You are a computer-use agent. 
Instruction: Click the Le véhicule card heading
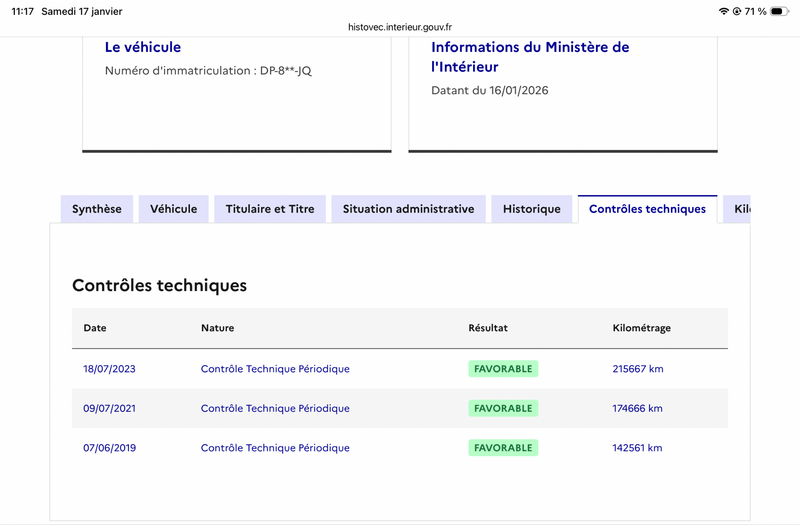pos(143,47)
